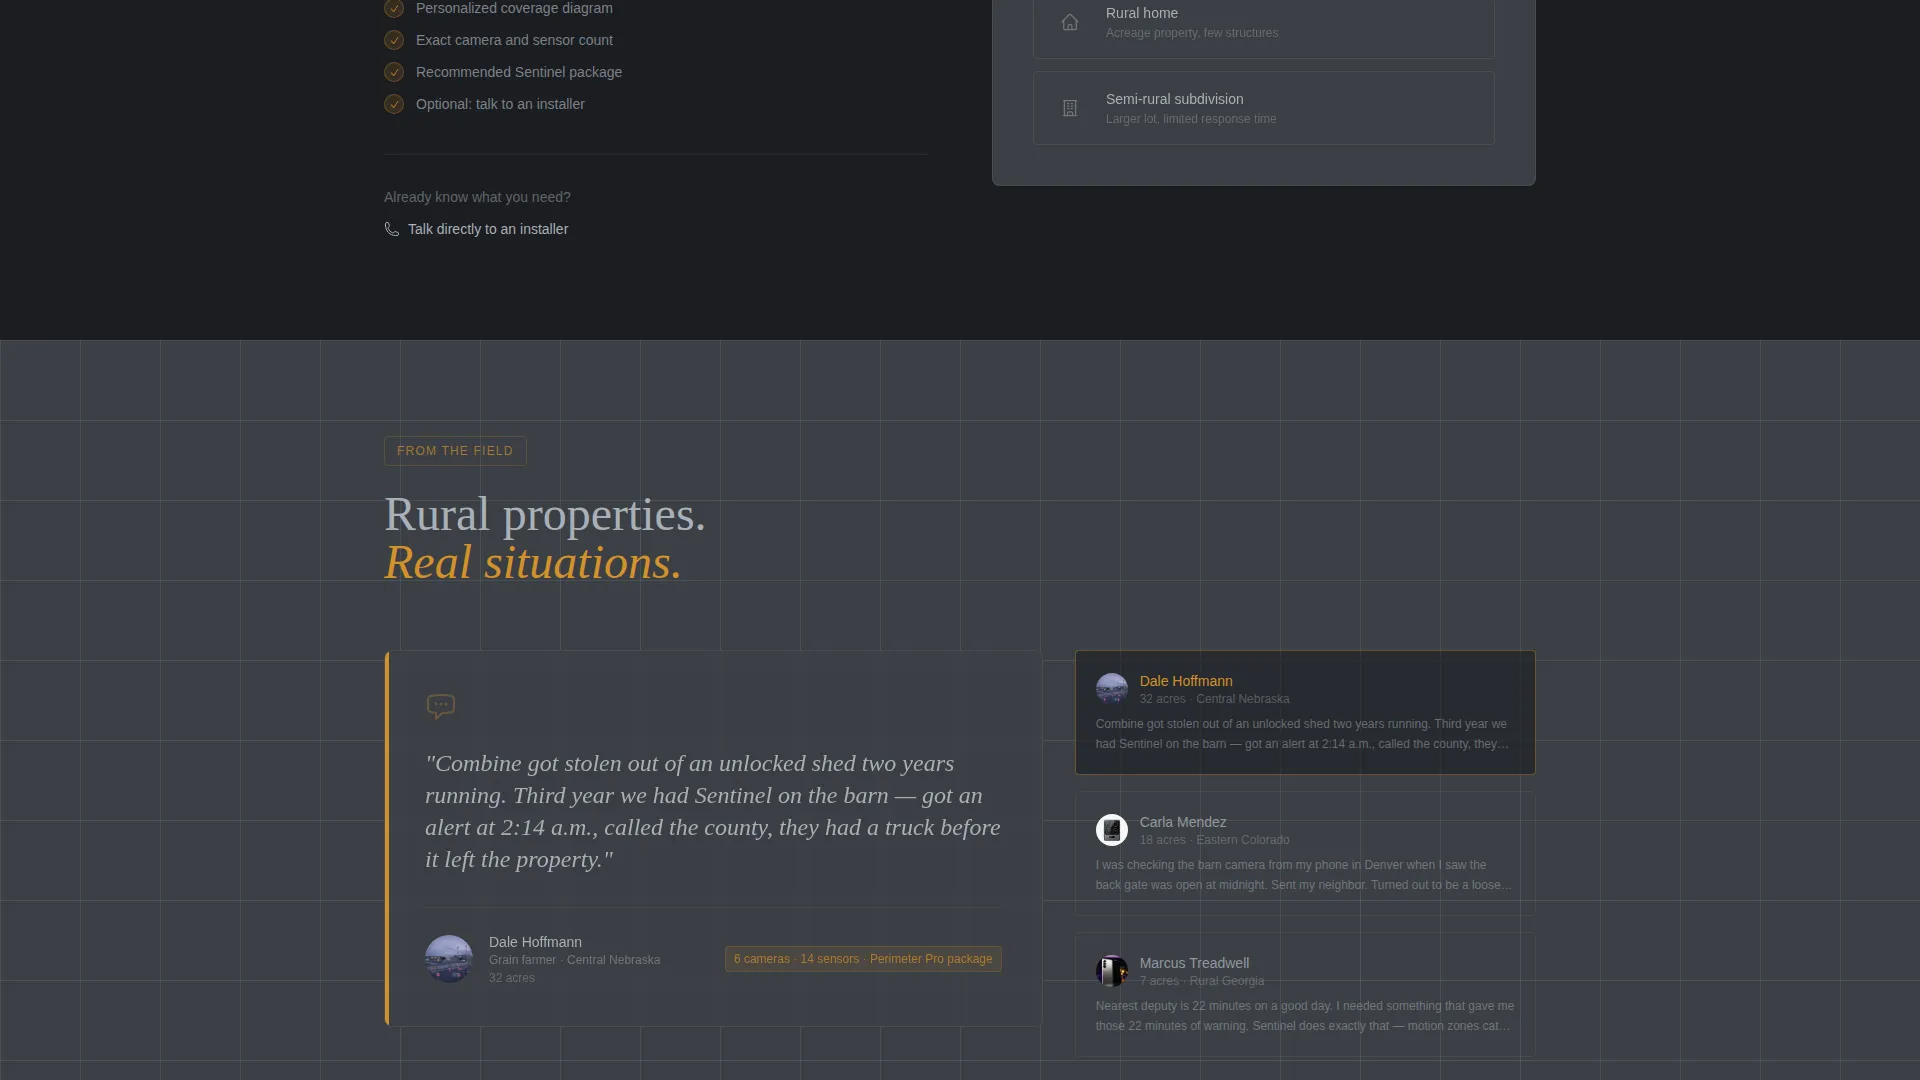Click Marcus Treadwell's avatar
Screen dimensions: 1920x1080
[1112, 971]
